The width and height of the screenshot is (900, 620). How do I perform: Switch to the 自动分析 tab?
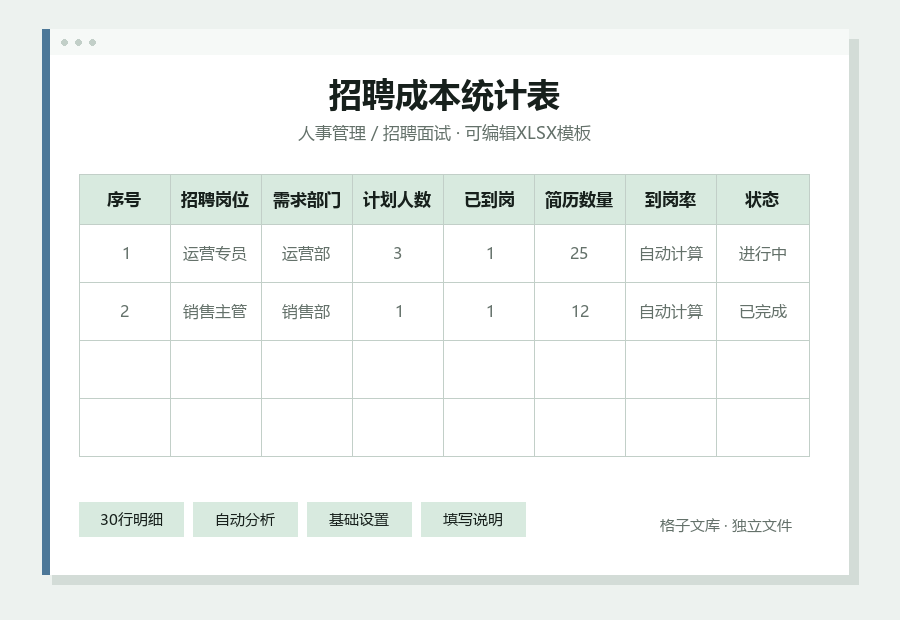[245, 520]
